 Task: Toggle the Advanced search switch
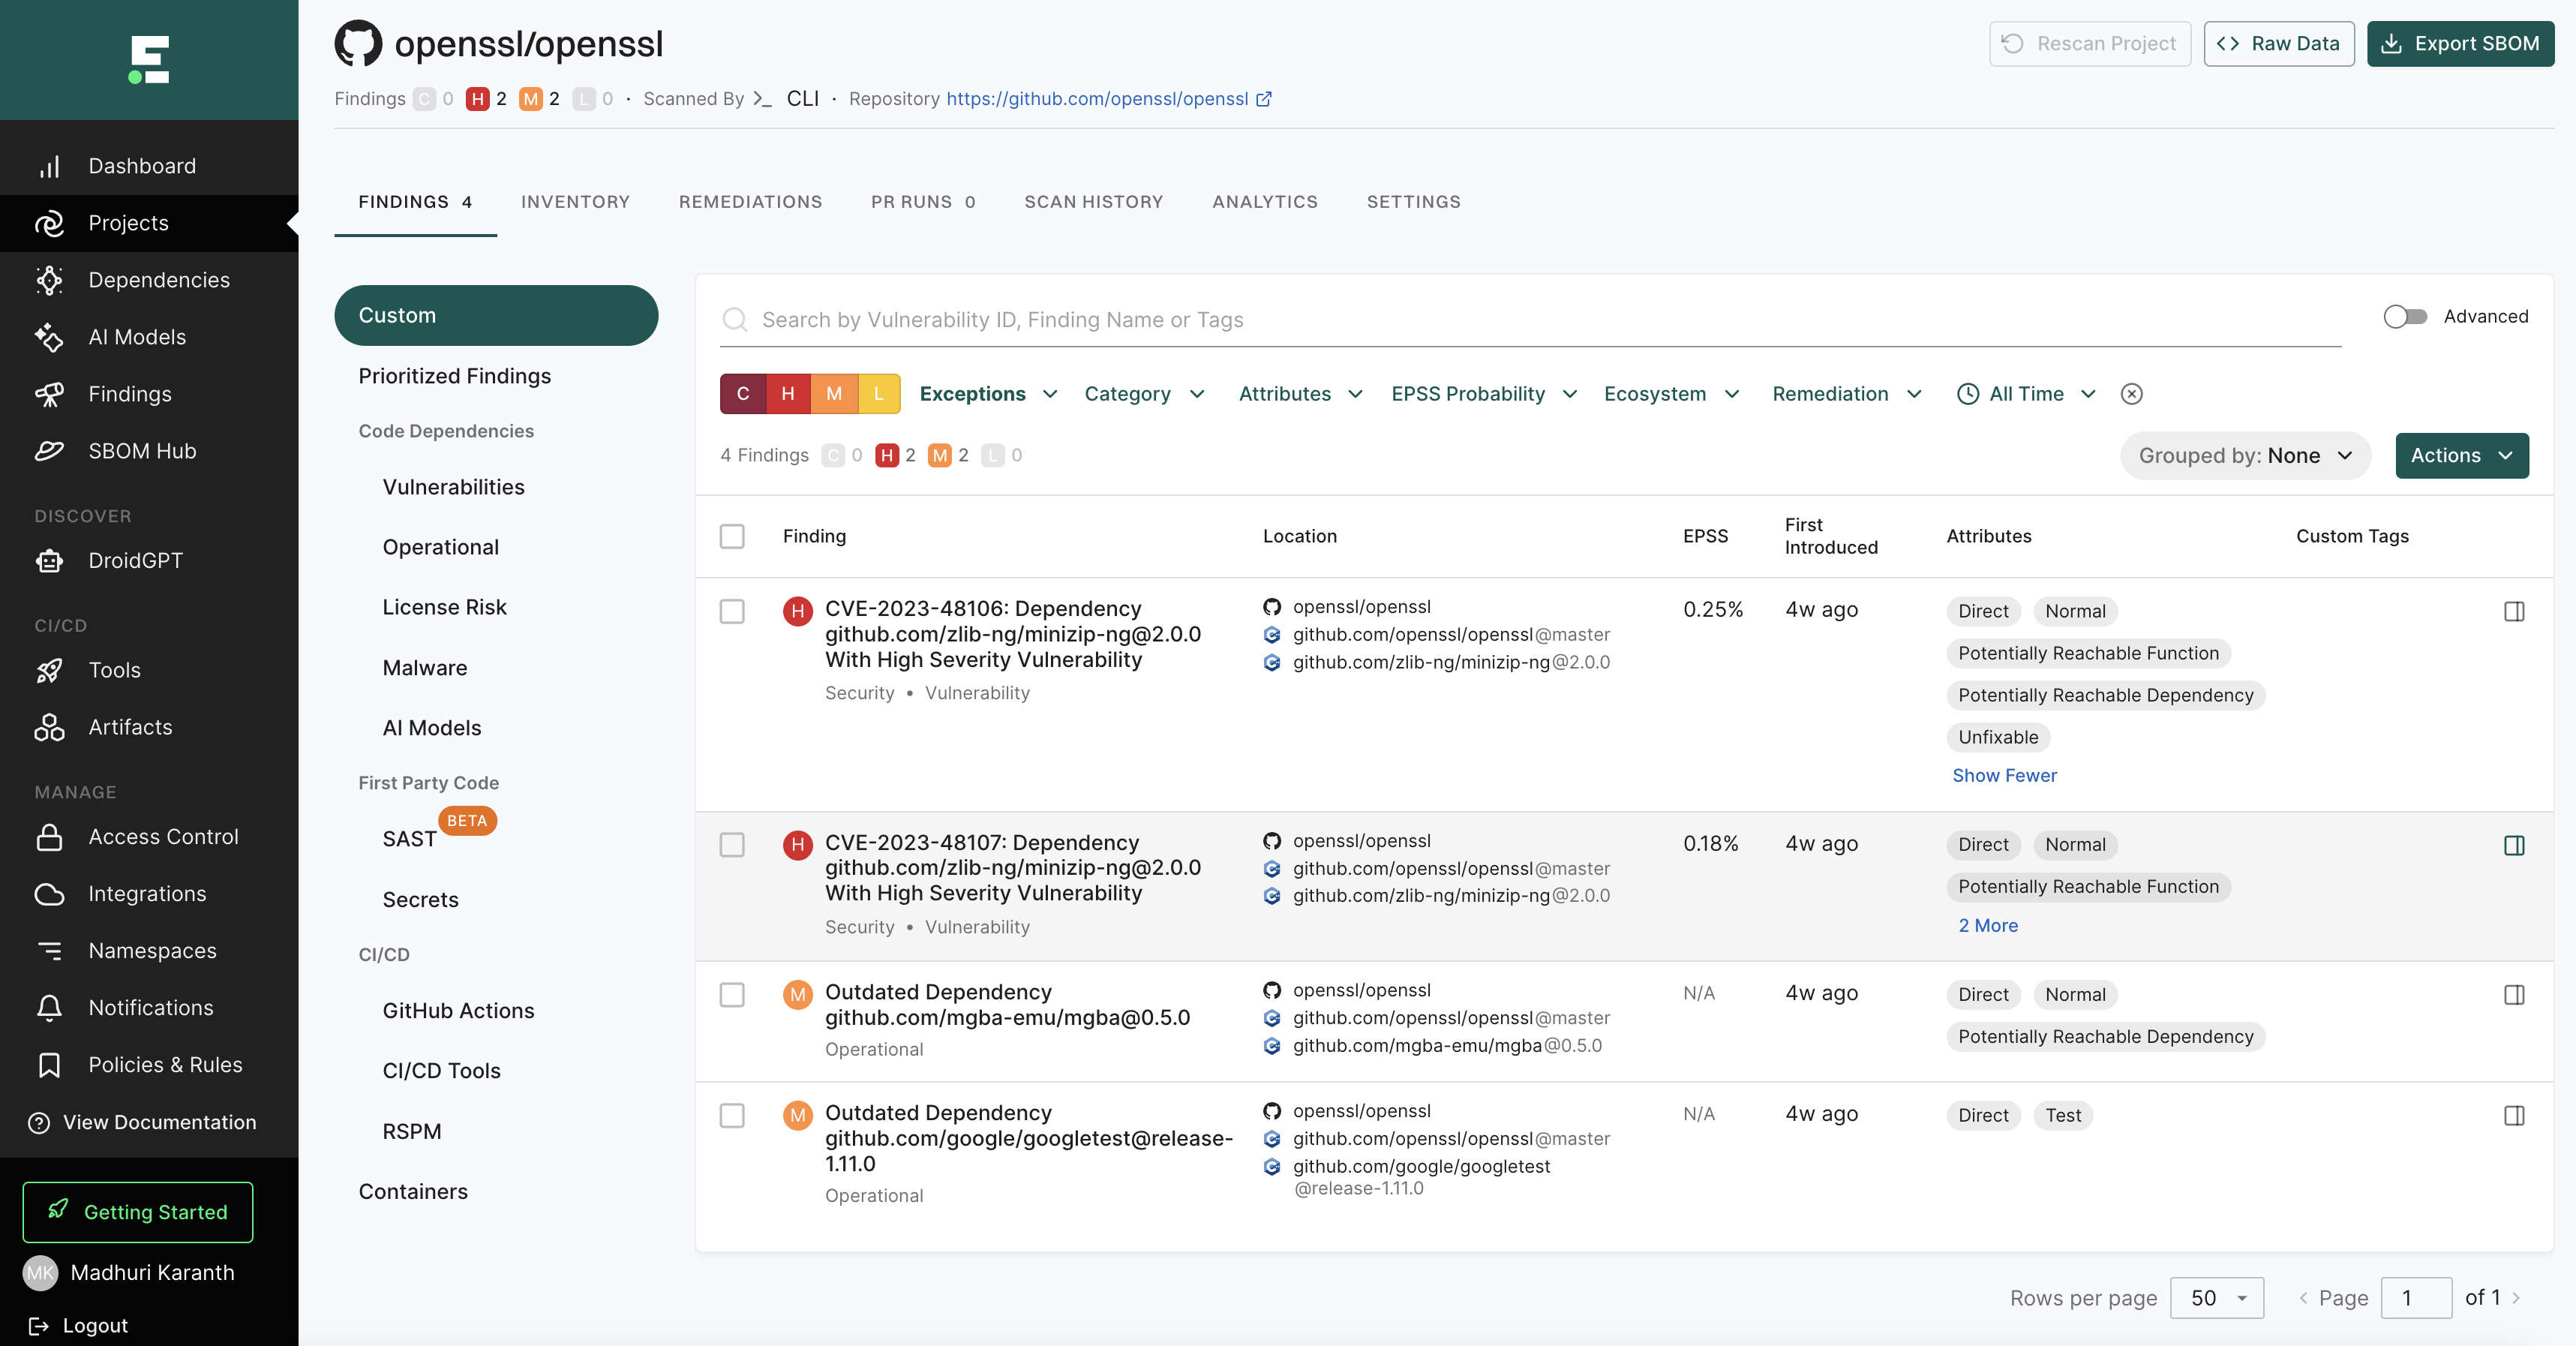point(2405,316)
